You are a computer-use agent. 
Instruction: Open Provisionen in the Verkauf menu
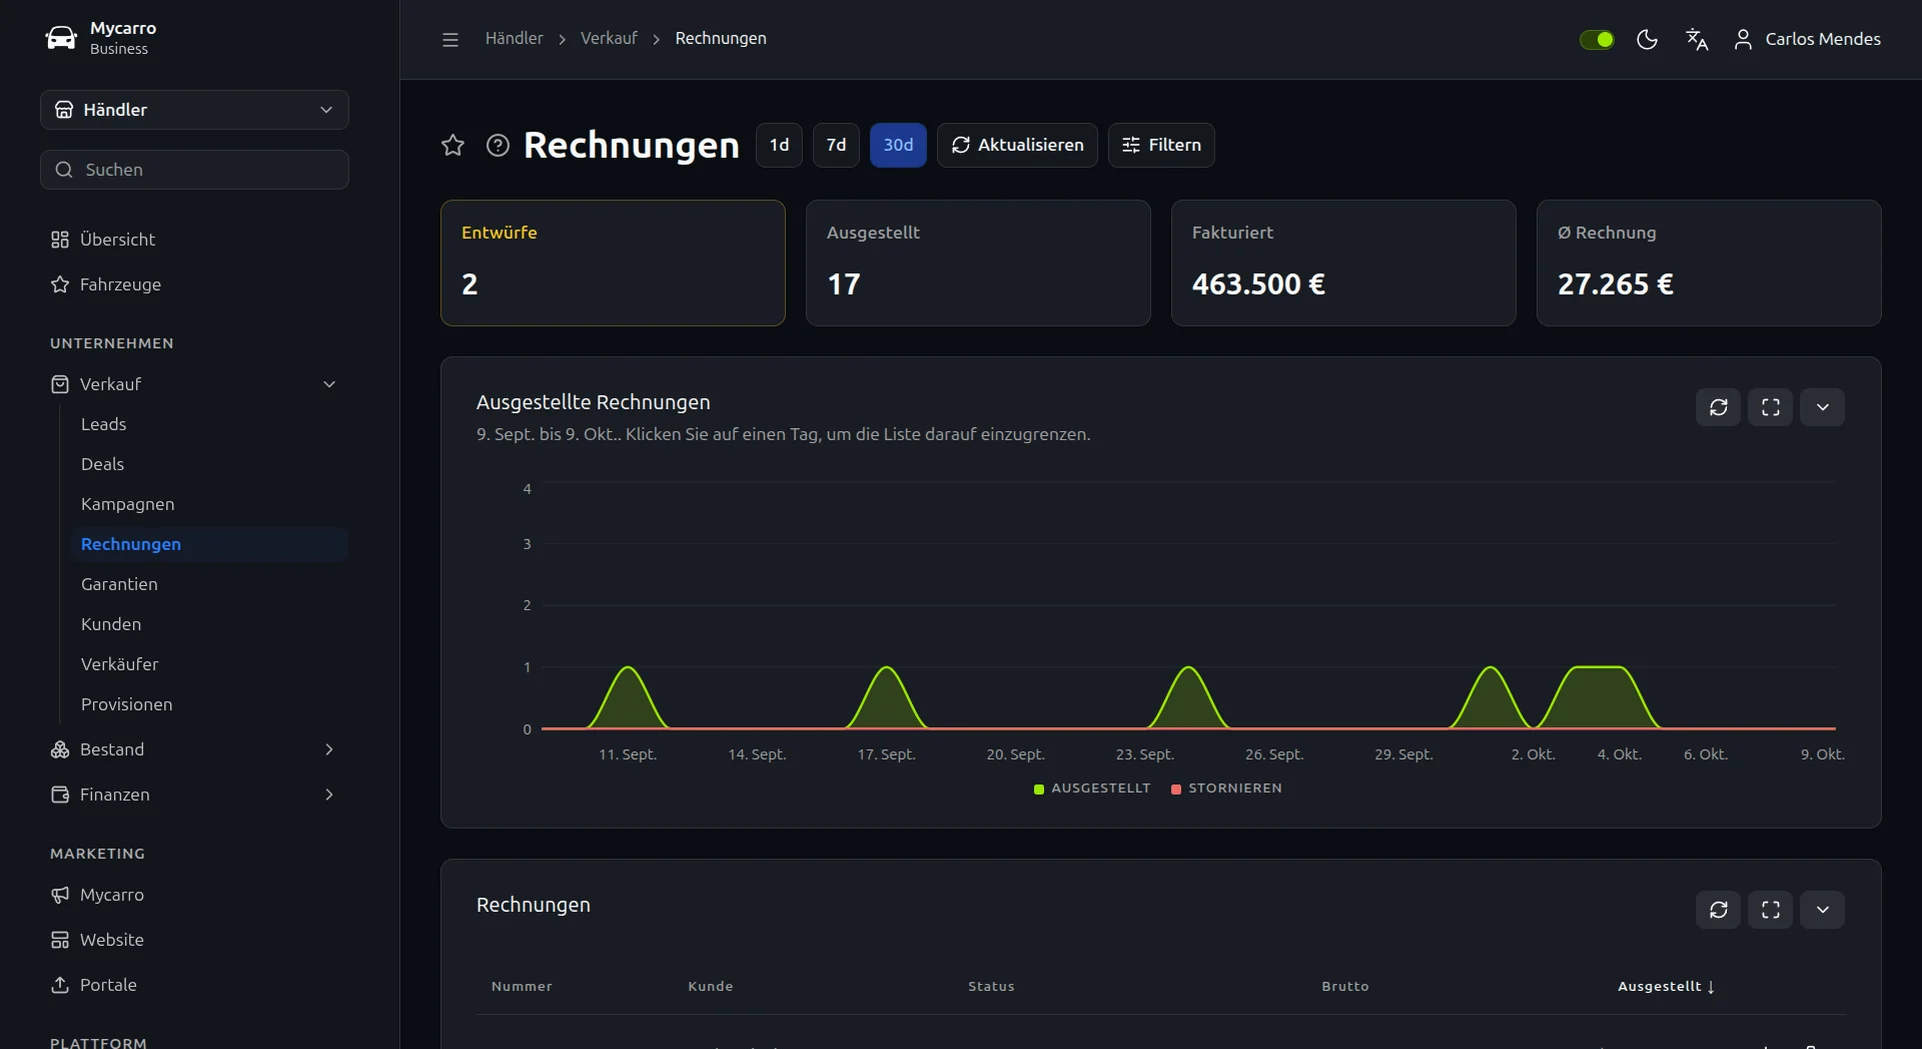[x=209, y=704]
